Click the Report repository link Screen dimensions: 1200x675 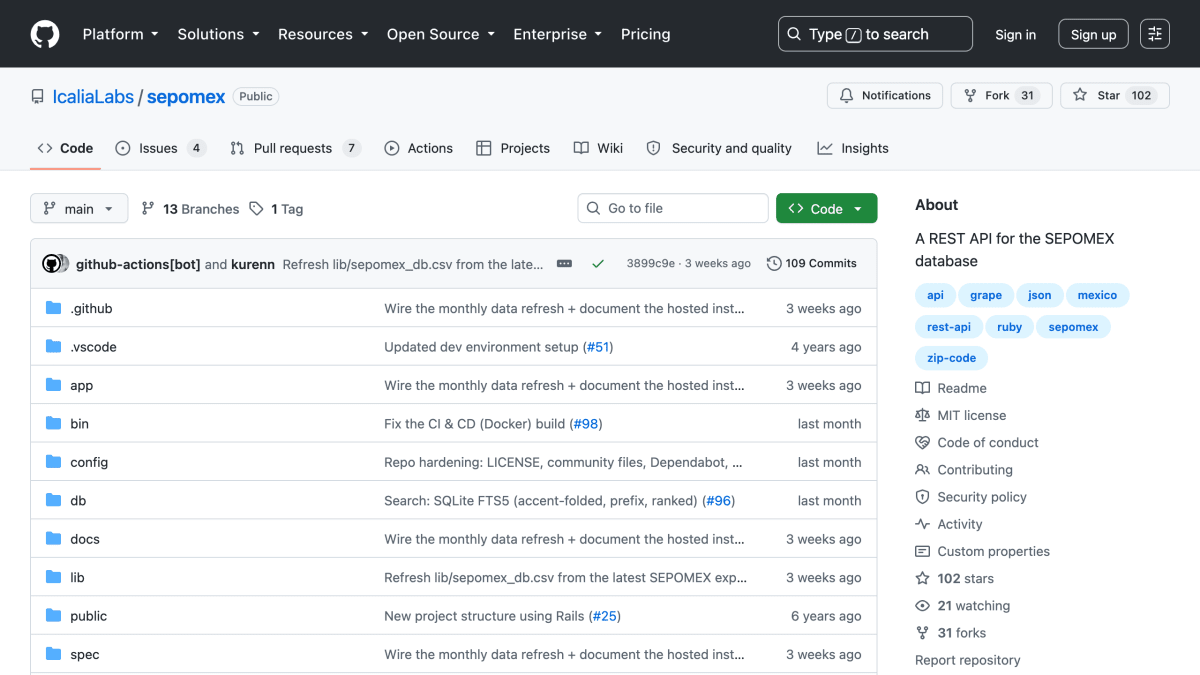(x=968, y=660)
